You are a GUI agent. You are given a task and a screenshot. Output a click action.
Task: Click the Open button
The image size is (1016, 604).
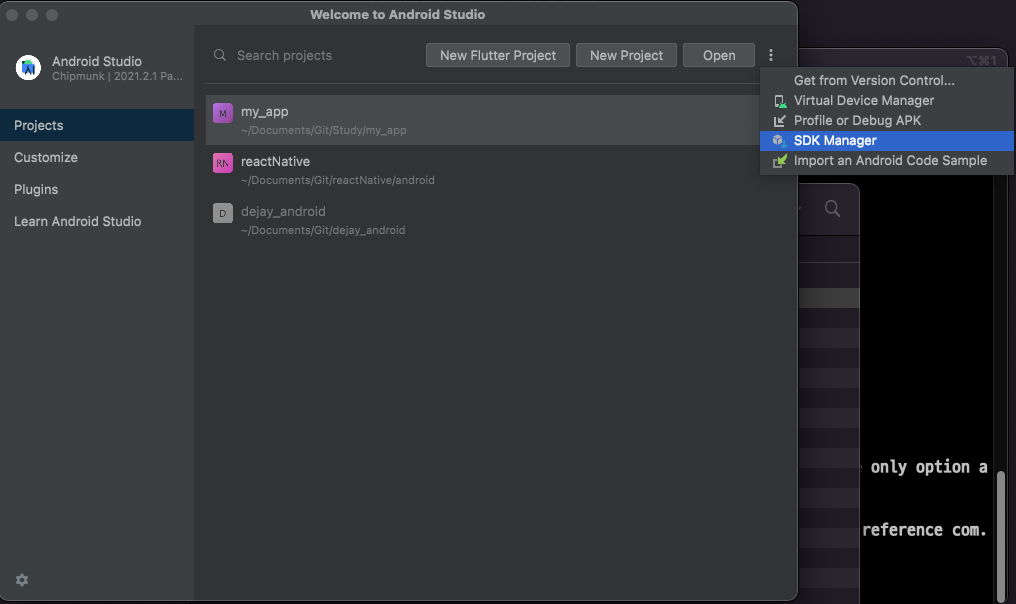(719, 55)
